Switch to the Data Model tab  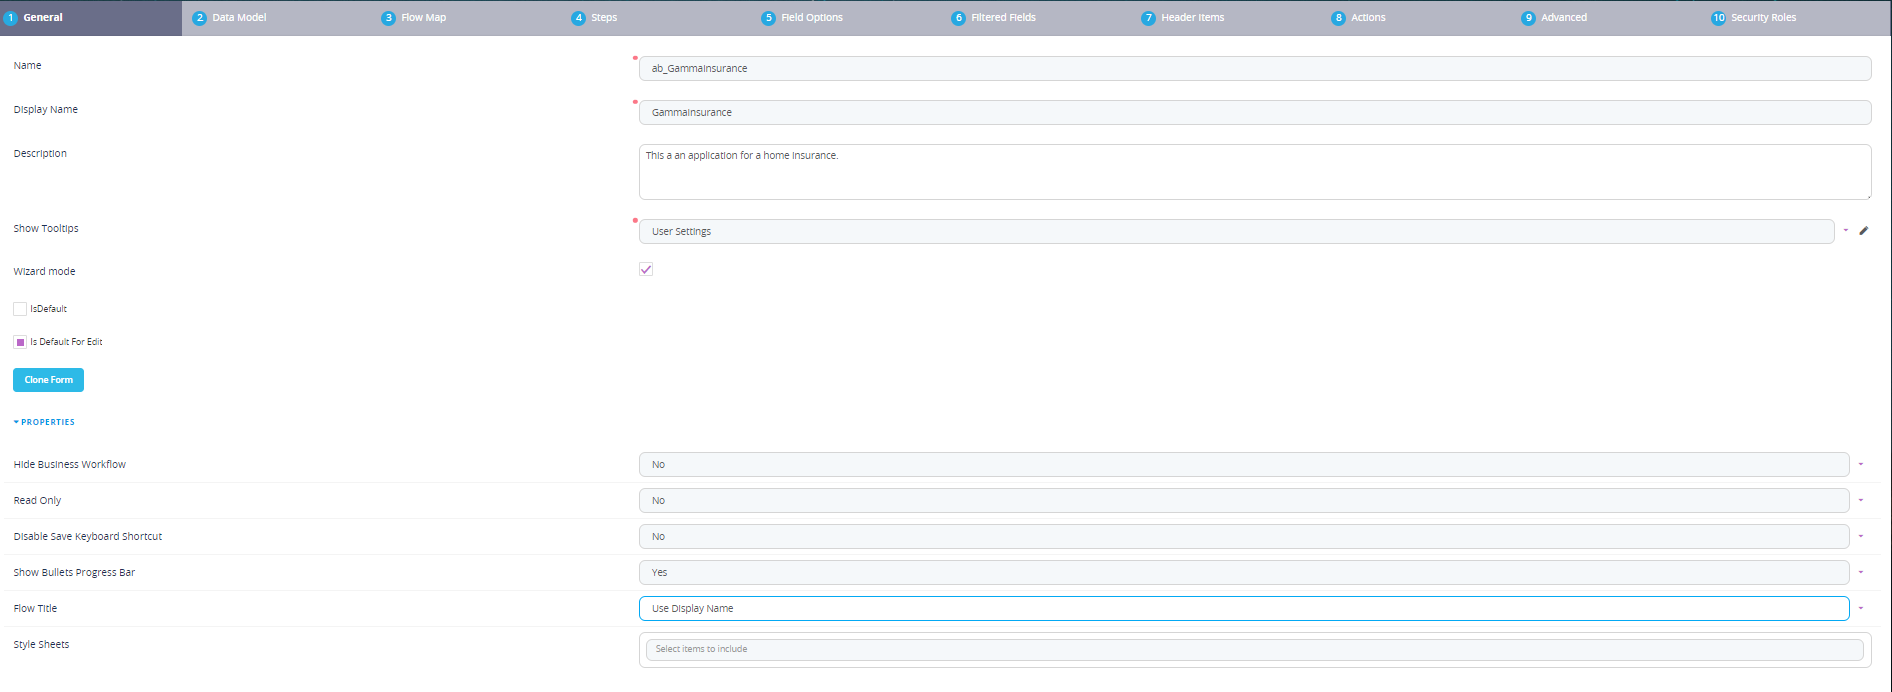coord(238,18)
